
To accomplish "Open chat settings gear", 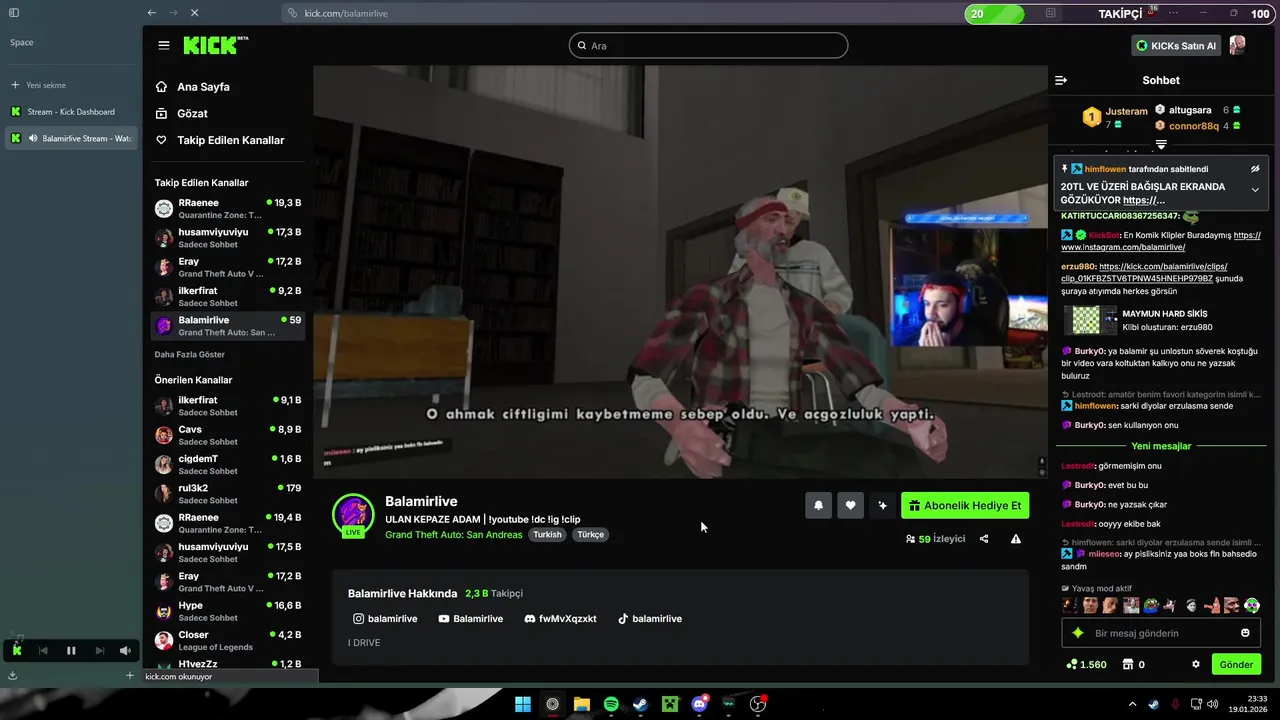I will pos(1195,664).
